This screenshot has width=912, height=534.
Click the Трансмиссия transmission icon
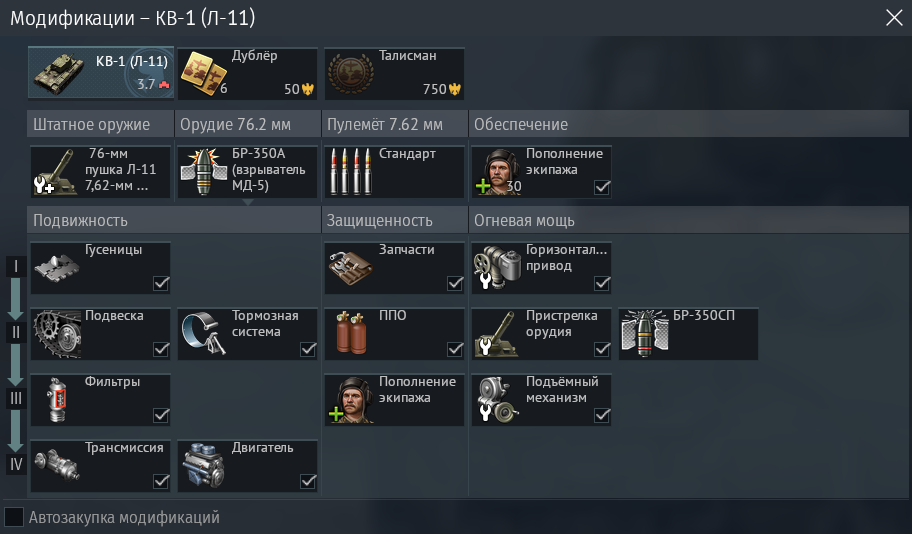56,464
